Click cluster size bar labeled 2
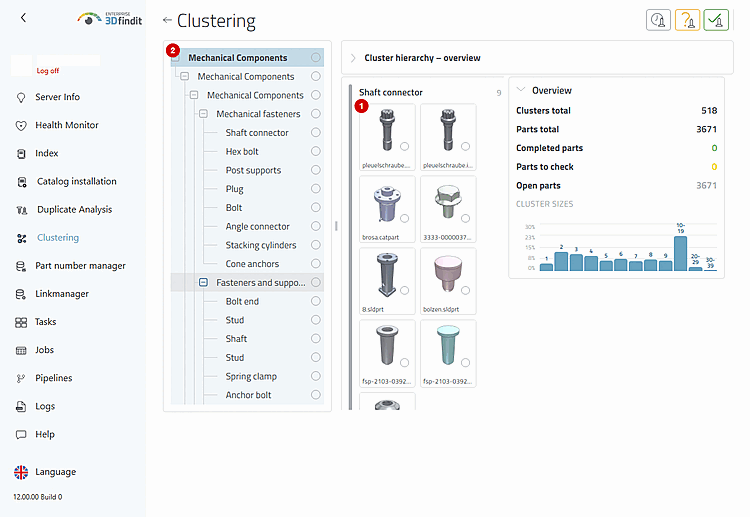750x517 pixels. coord(561,261)
